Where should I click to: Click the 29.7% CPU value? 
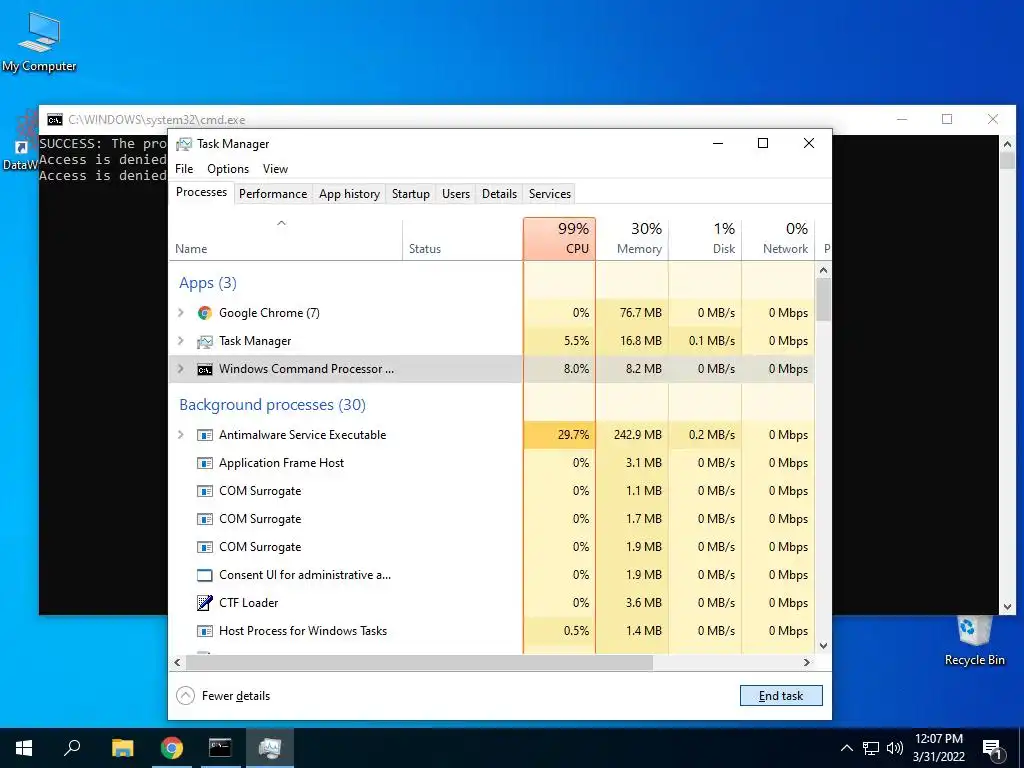573,435
